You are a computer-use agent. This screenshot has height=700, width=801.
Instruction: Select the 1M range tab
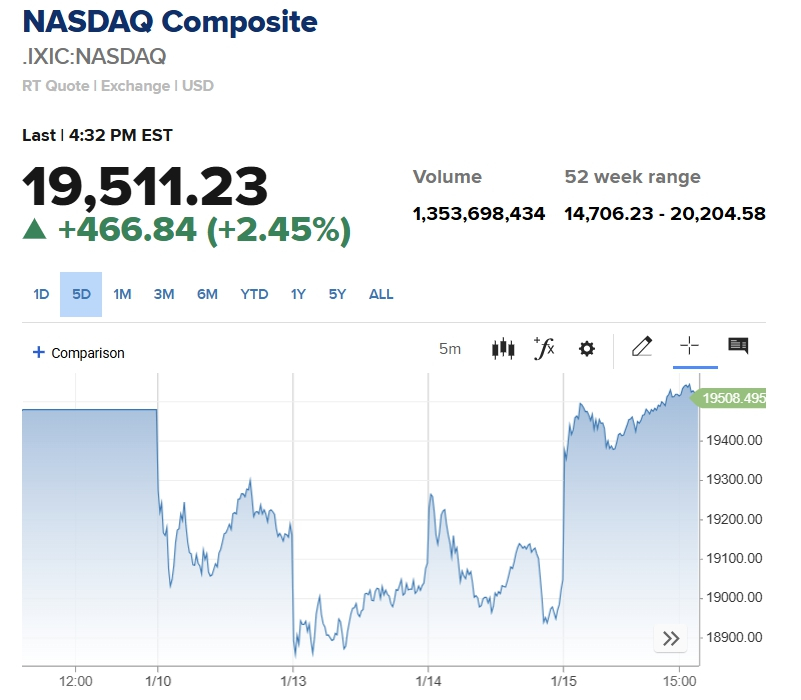click(x=122, y=294)
